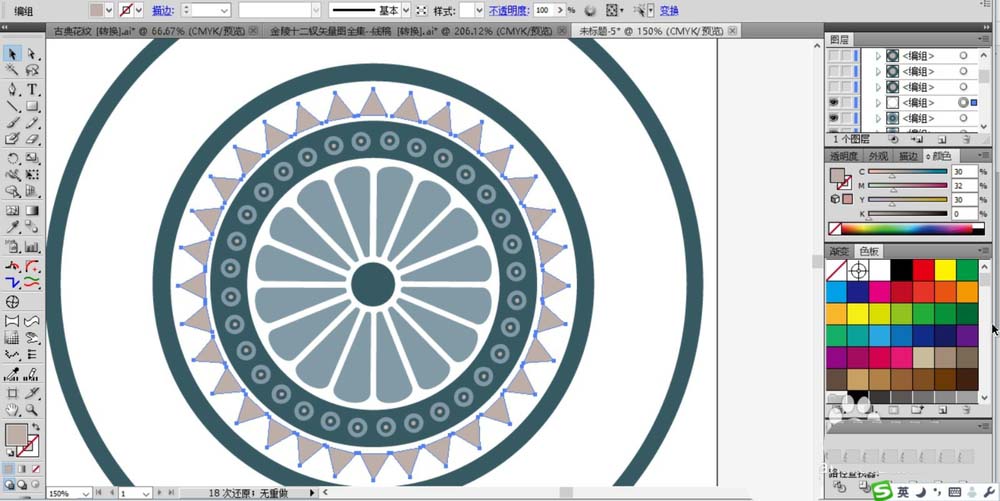1000x501 pixels.
Task: Select the Magic Wand tool
Action: tap(13, 71)
